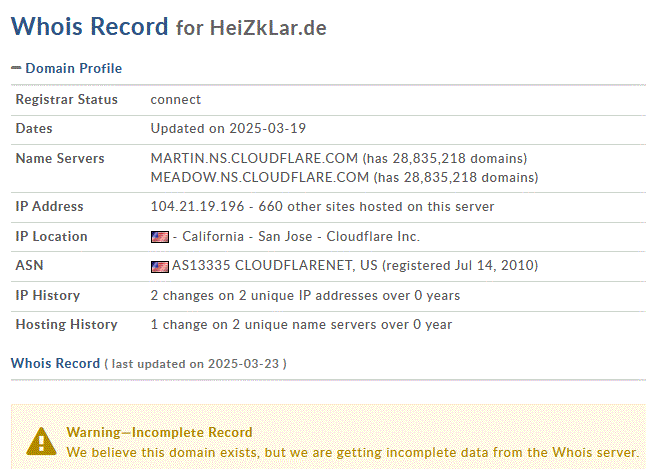
Task: Open MEADOW.NS.CLOUDFLARE.COM name server
Action: [x=260, y=177]
